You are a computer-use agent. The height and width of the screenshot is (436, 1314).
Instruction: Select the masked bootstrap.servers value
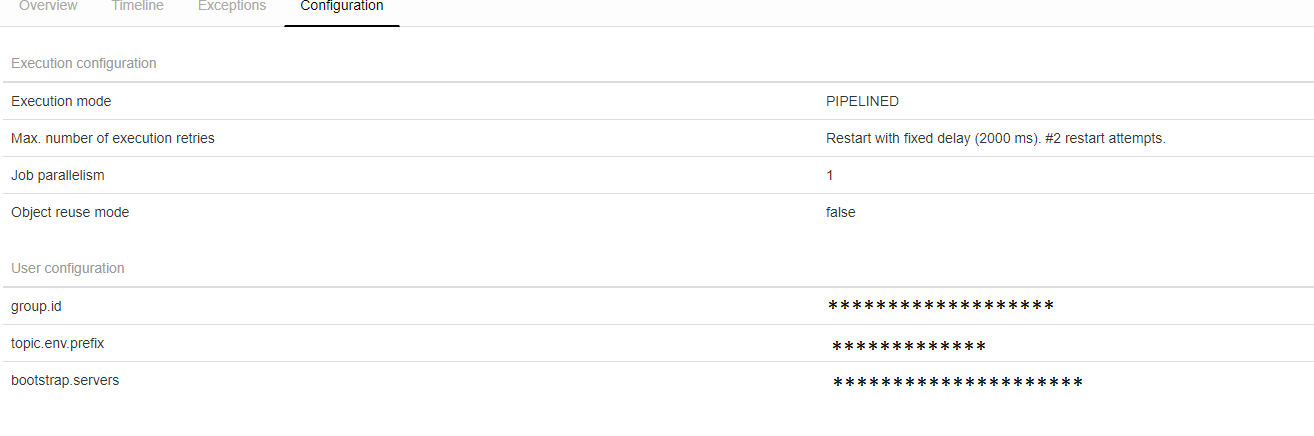tap(958, 383)
